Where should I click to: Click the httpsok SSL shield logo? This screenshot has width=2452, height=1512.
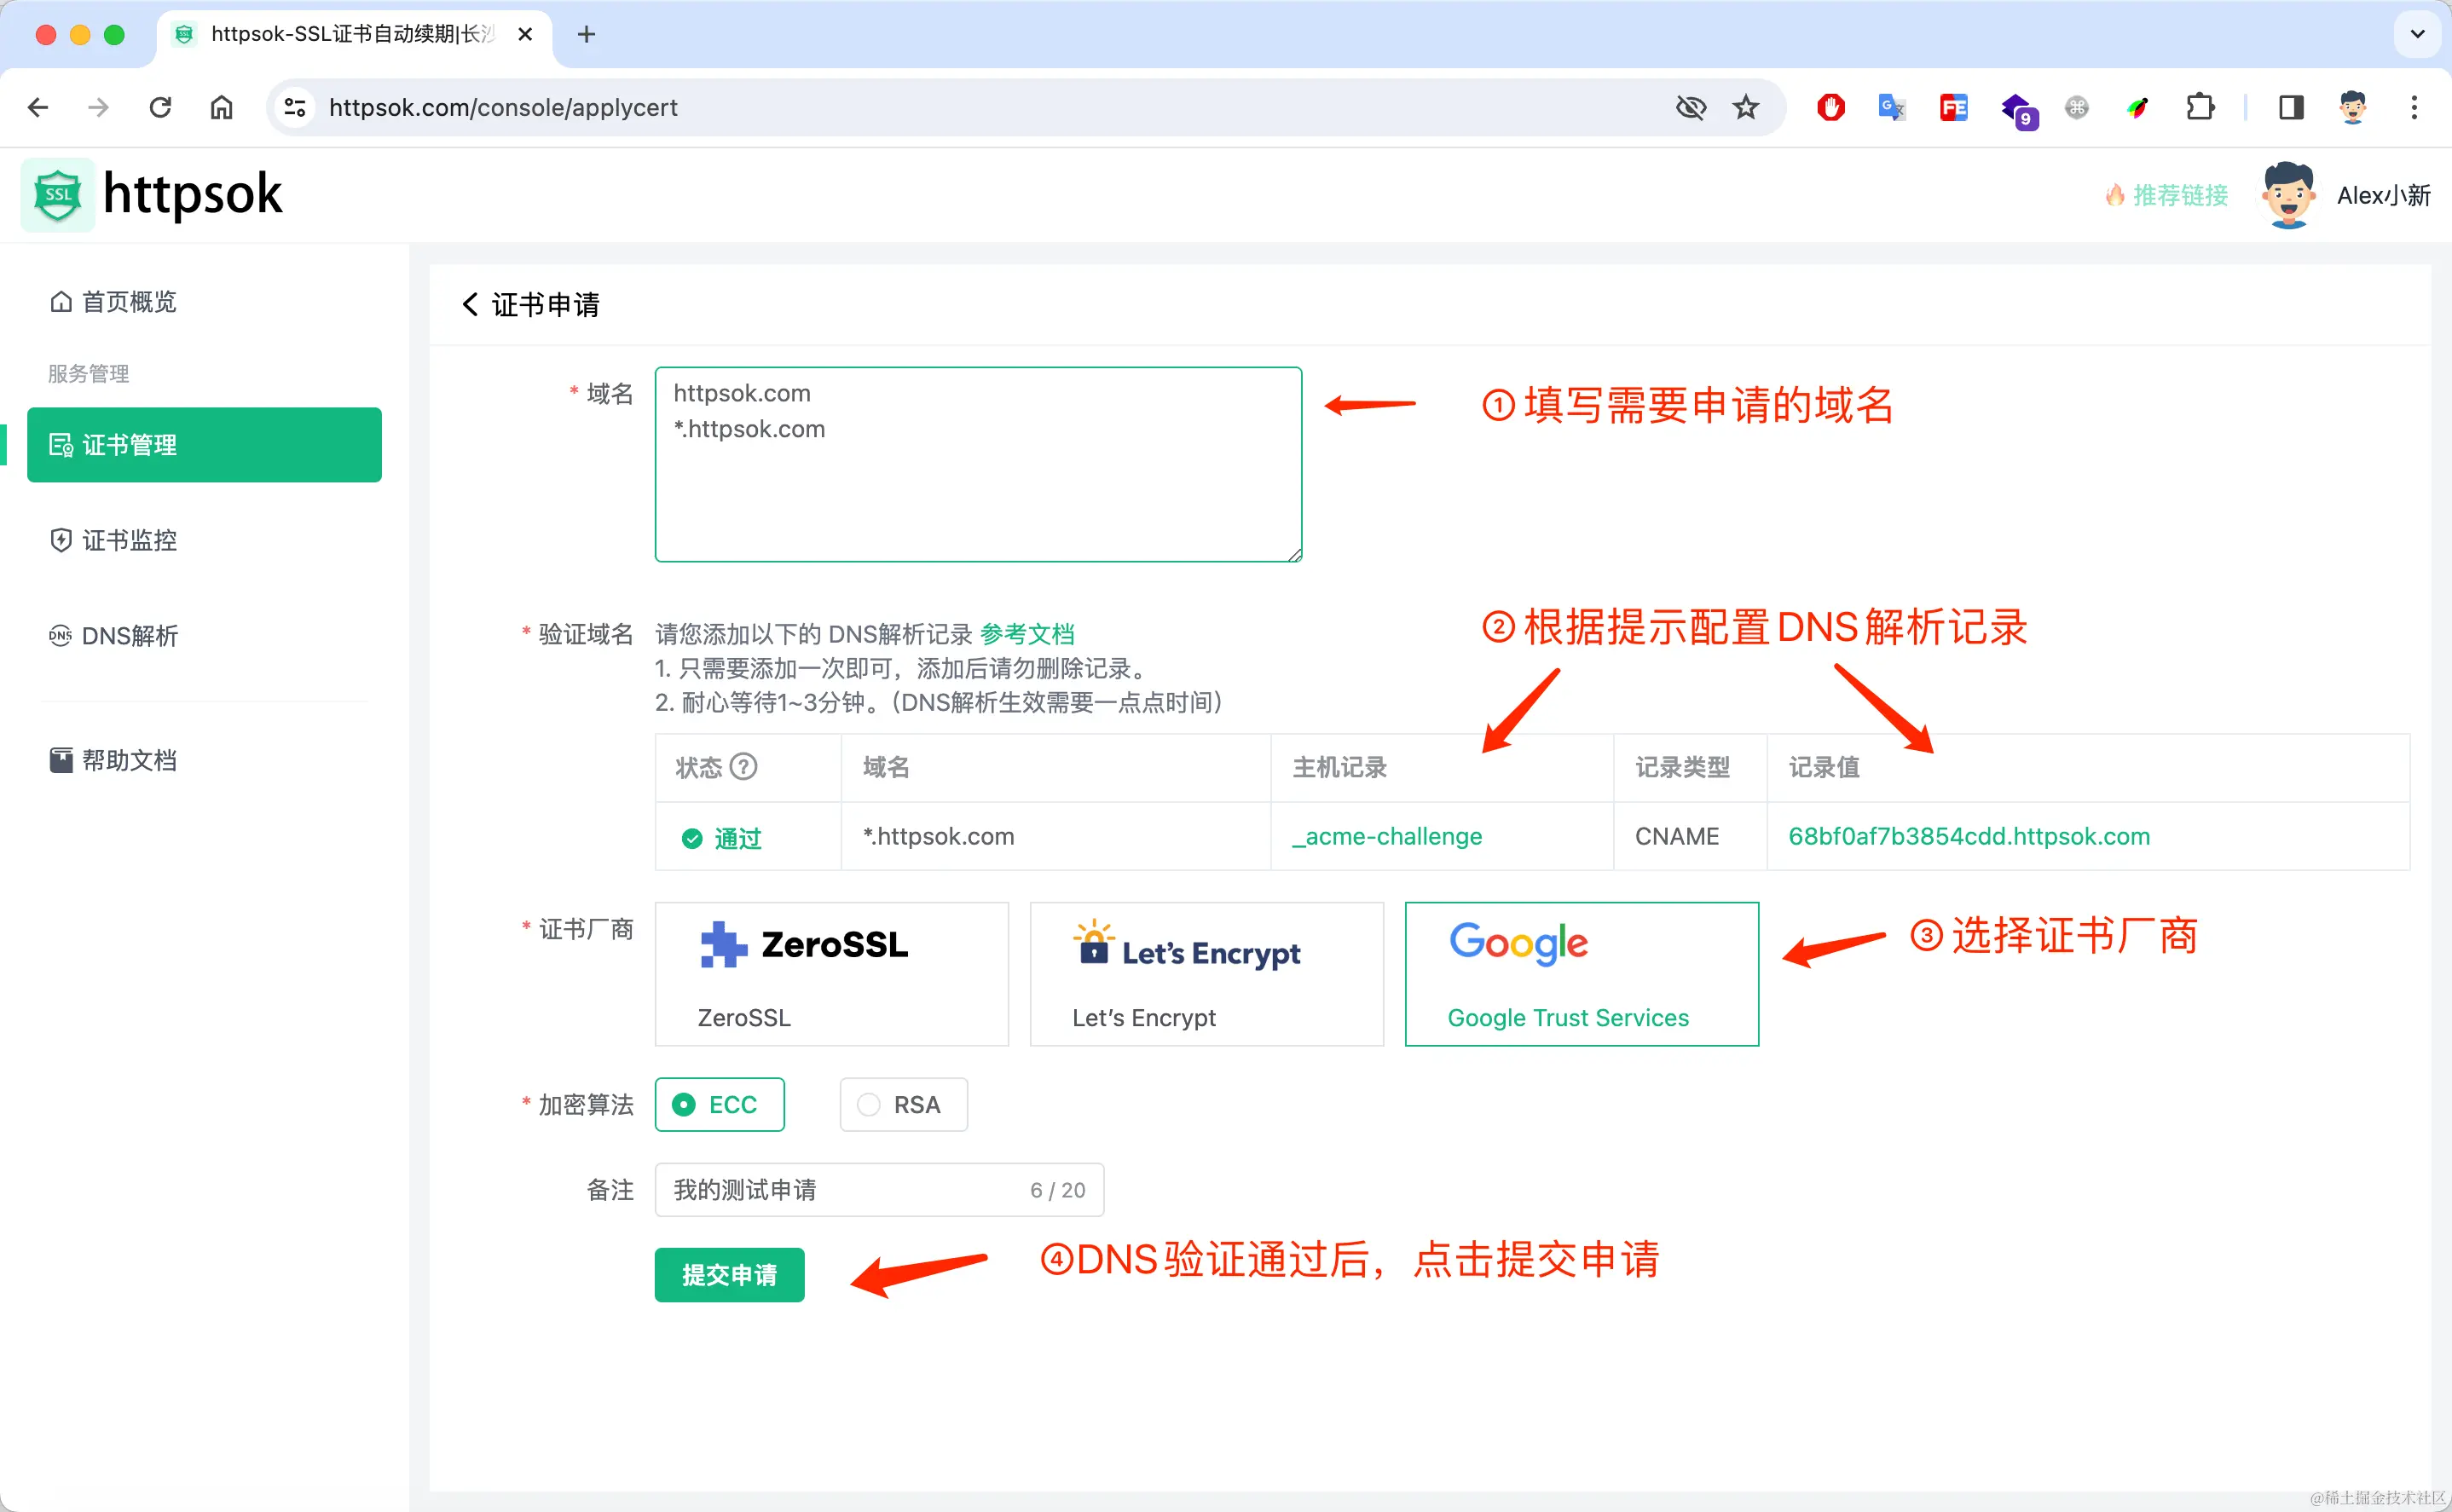[x=58, y=195]
